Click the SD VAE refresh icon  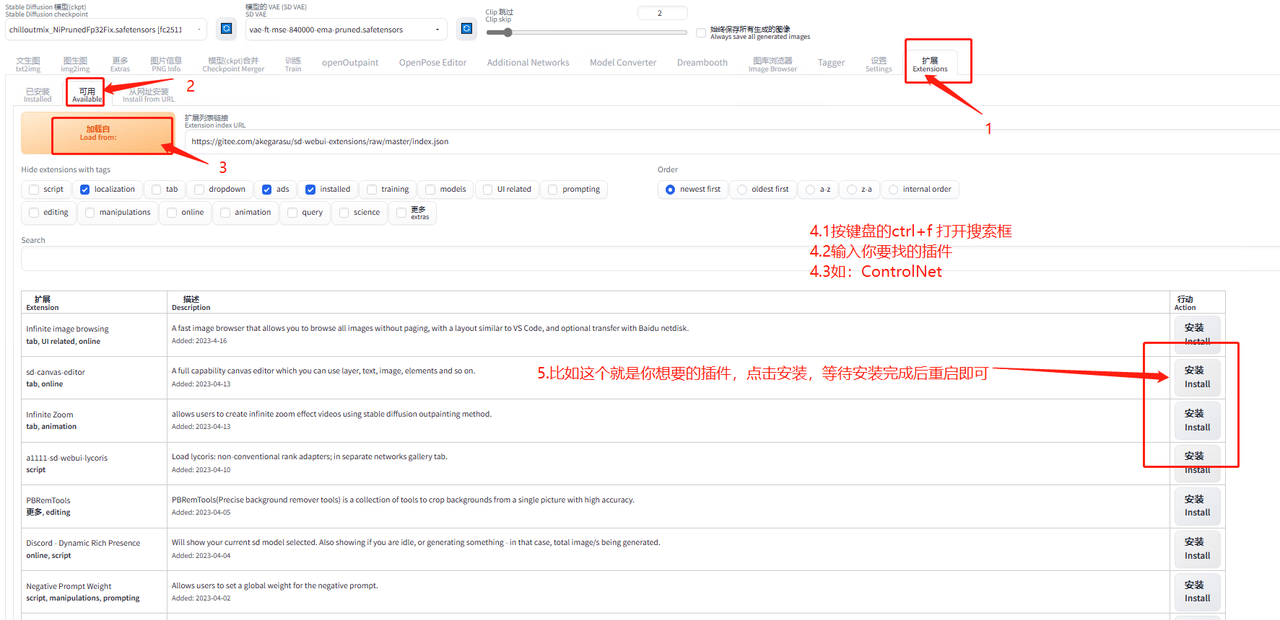pos(466,29)
